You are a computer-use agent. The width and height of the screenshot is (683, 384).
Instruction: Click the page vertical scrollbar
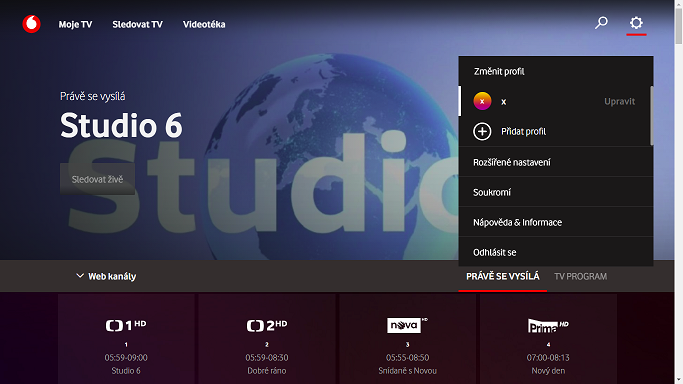coord(678,26)
